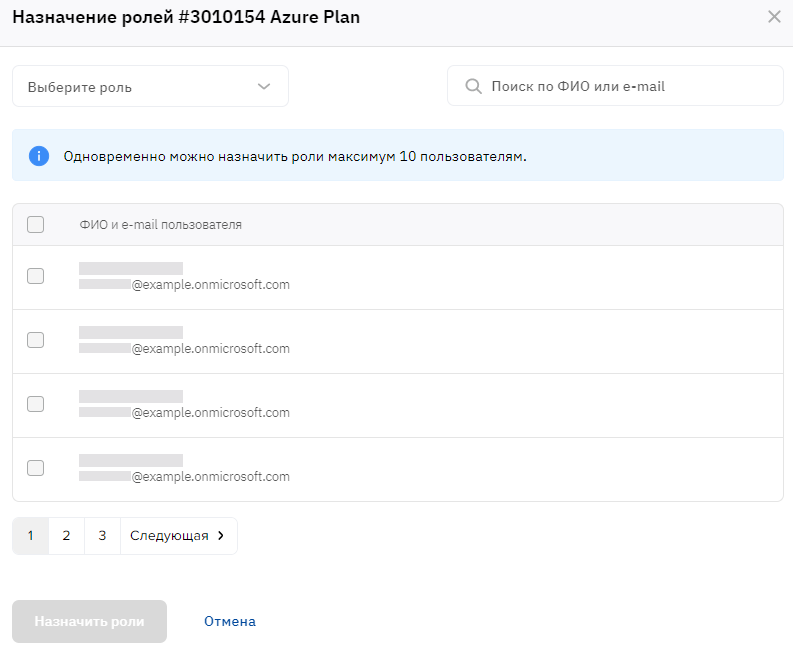Close the role assignment dialog
The width and height of the screenshot is (793, 647).
[774, 17]
